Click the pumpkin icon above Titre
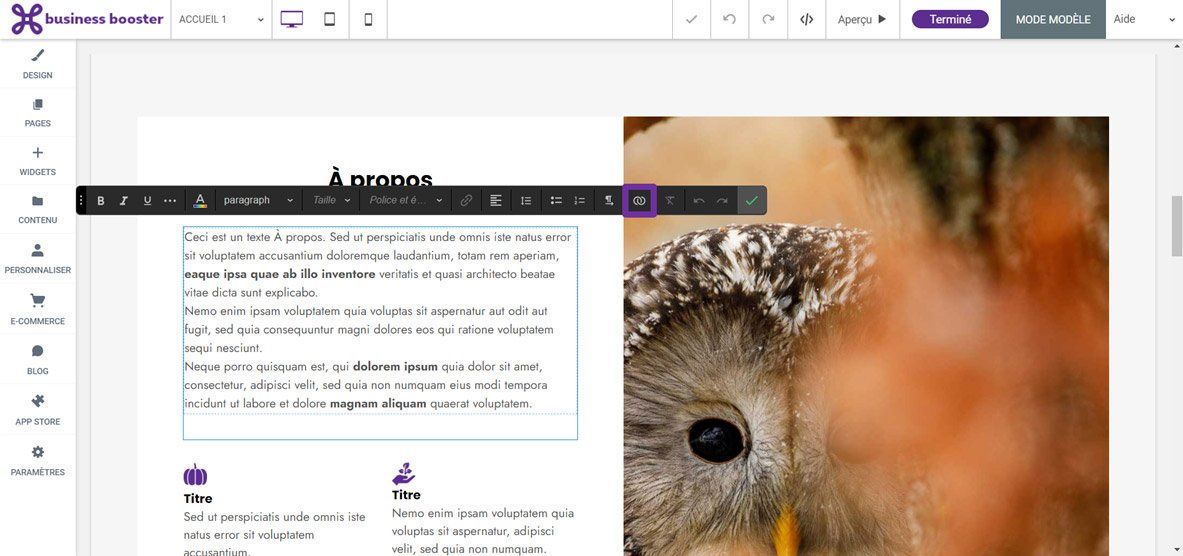 pyautogui.click(x=195, y=475)
